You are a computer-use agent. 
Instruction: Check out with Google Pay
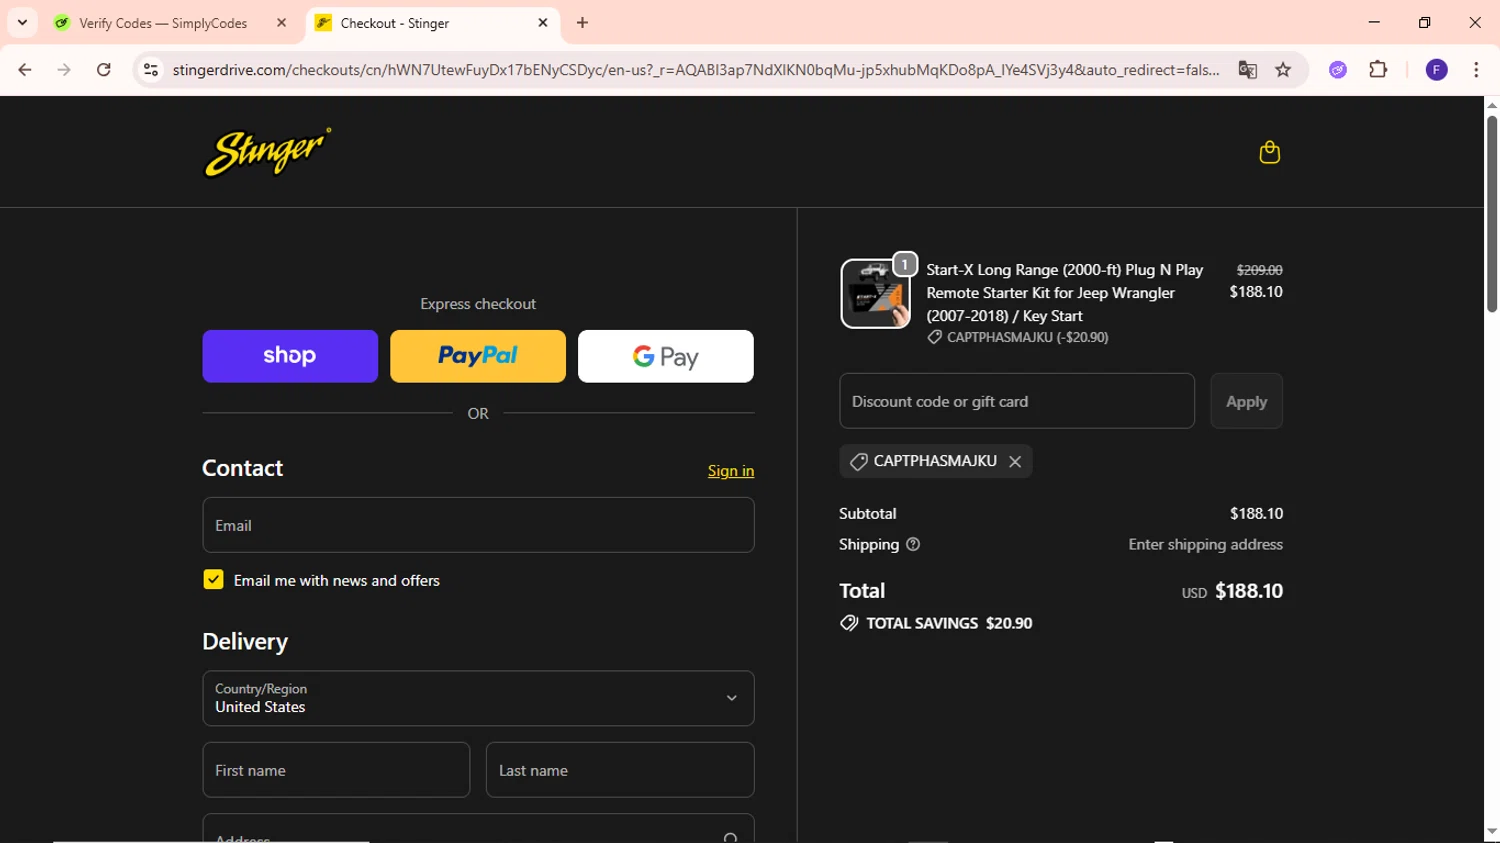point(666,356)
